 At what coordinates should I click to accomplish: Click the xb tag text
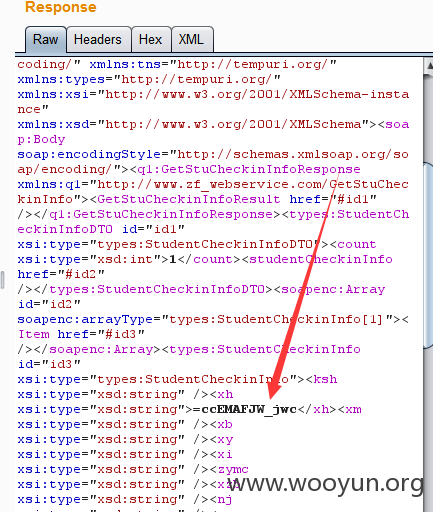(225, 424)
